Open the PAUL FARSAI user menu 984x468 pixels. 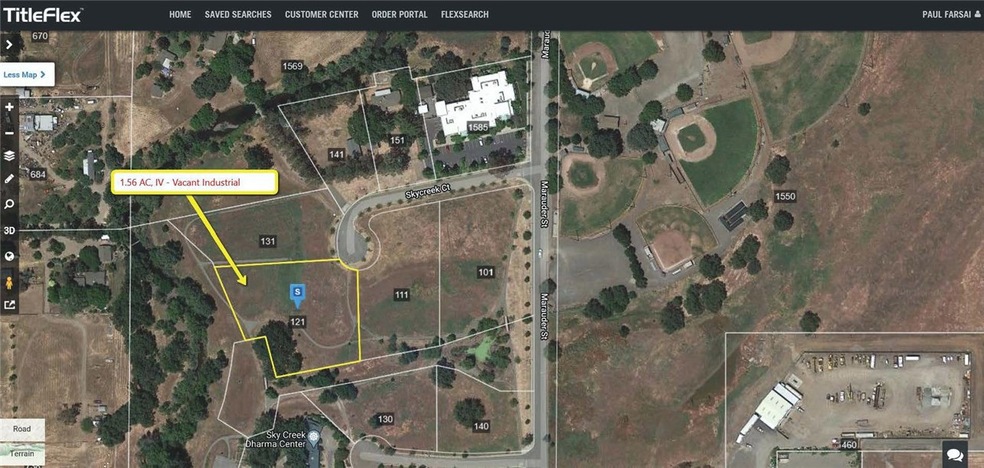tap(951, 14)
